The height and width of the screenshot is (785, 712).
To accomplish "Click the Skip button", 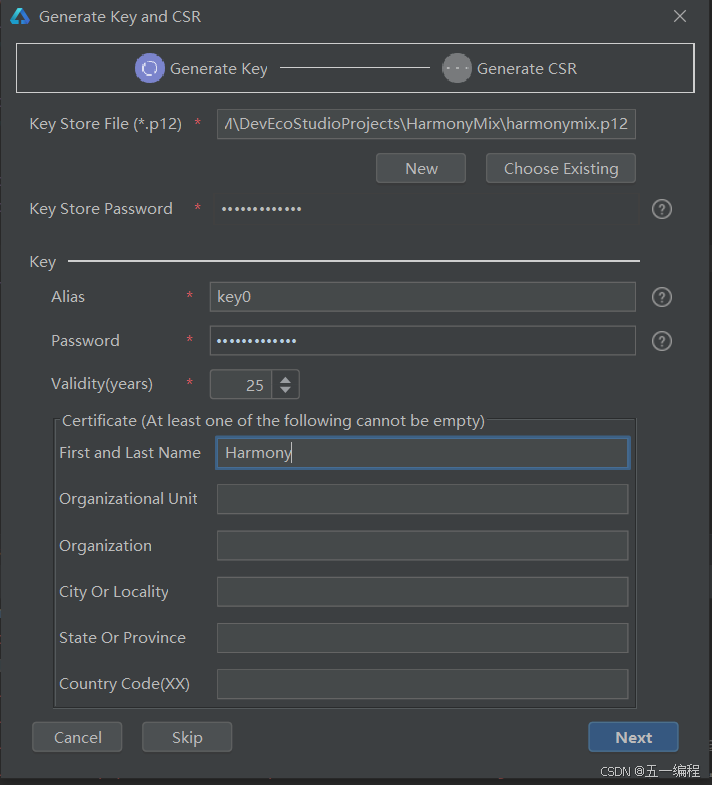I will (187, 737).
